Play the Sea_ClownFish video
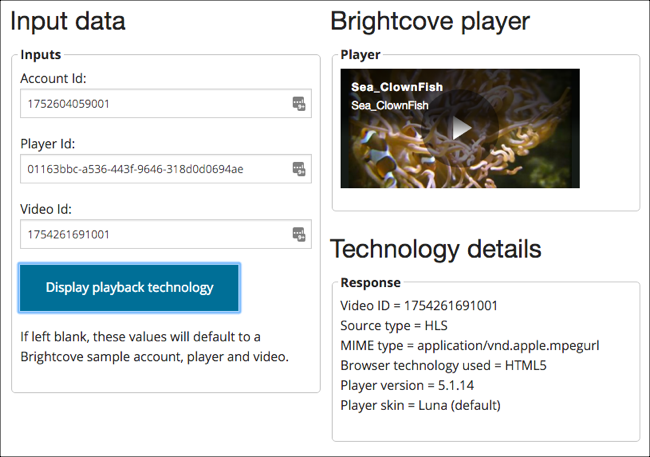The image size is (650, 457). coord(461,128)
